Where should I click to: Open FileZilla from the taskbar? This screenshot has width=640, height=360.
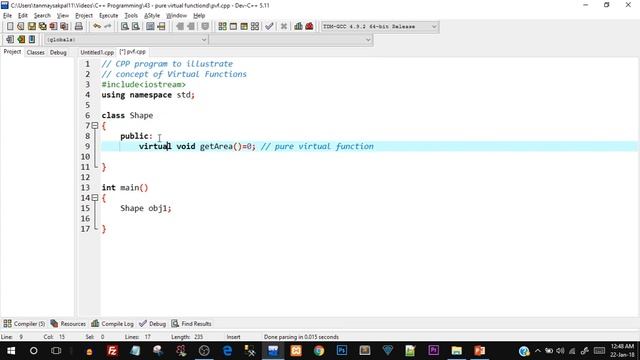[x=112, y=351]
